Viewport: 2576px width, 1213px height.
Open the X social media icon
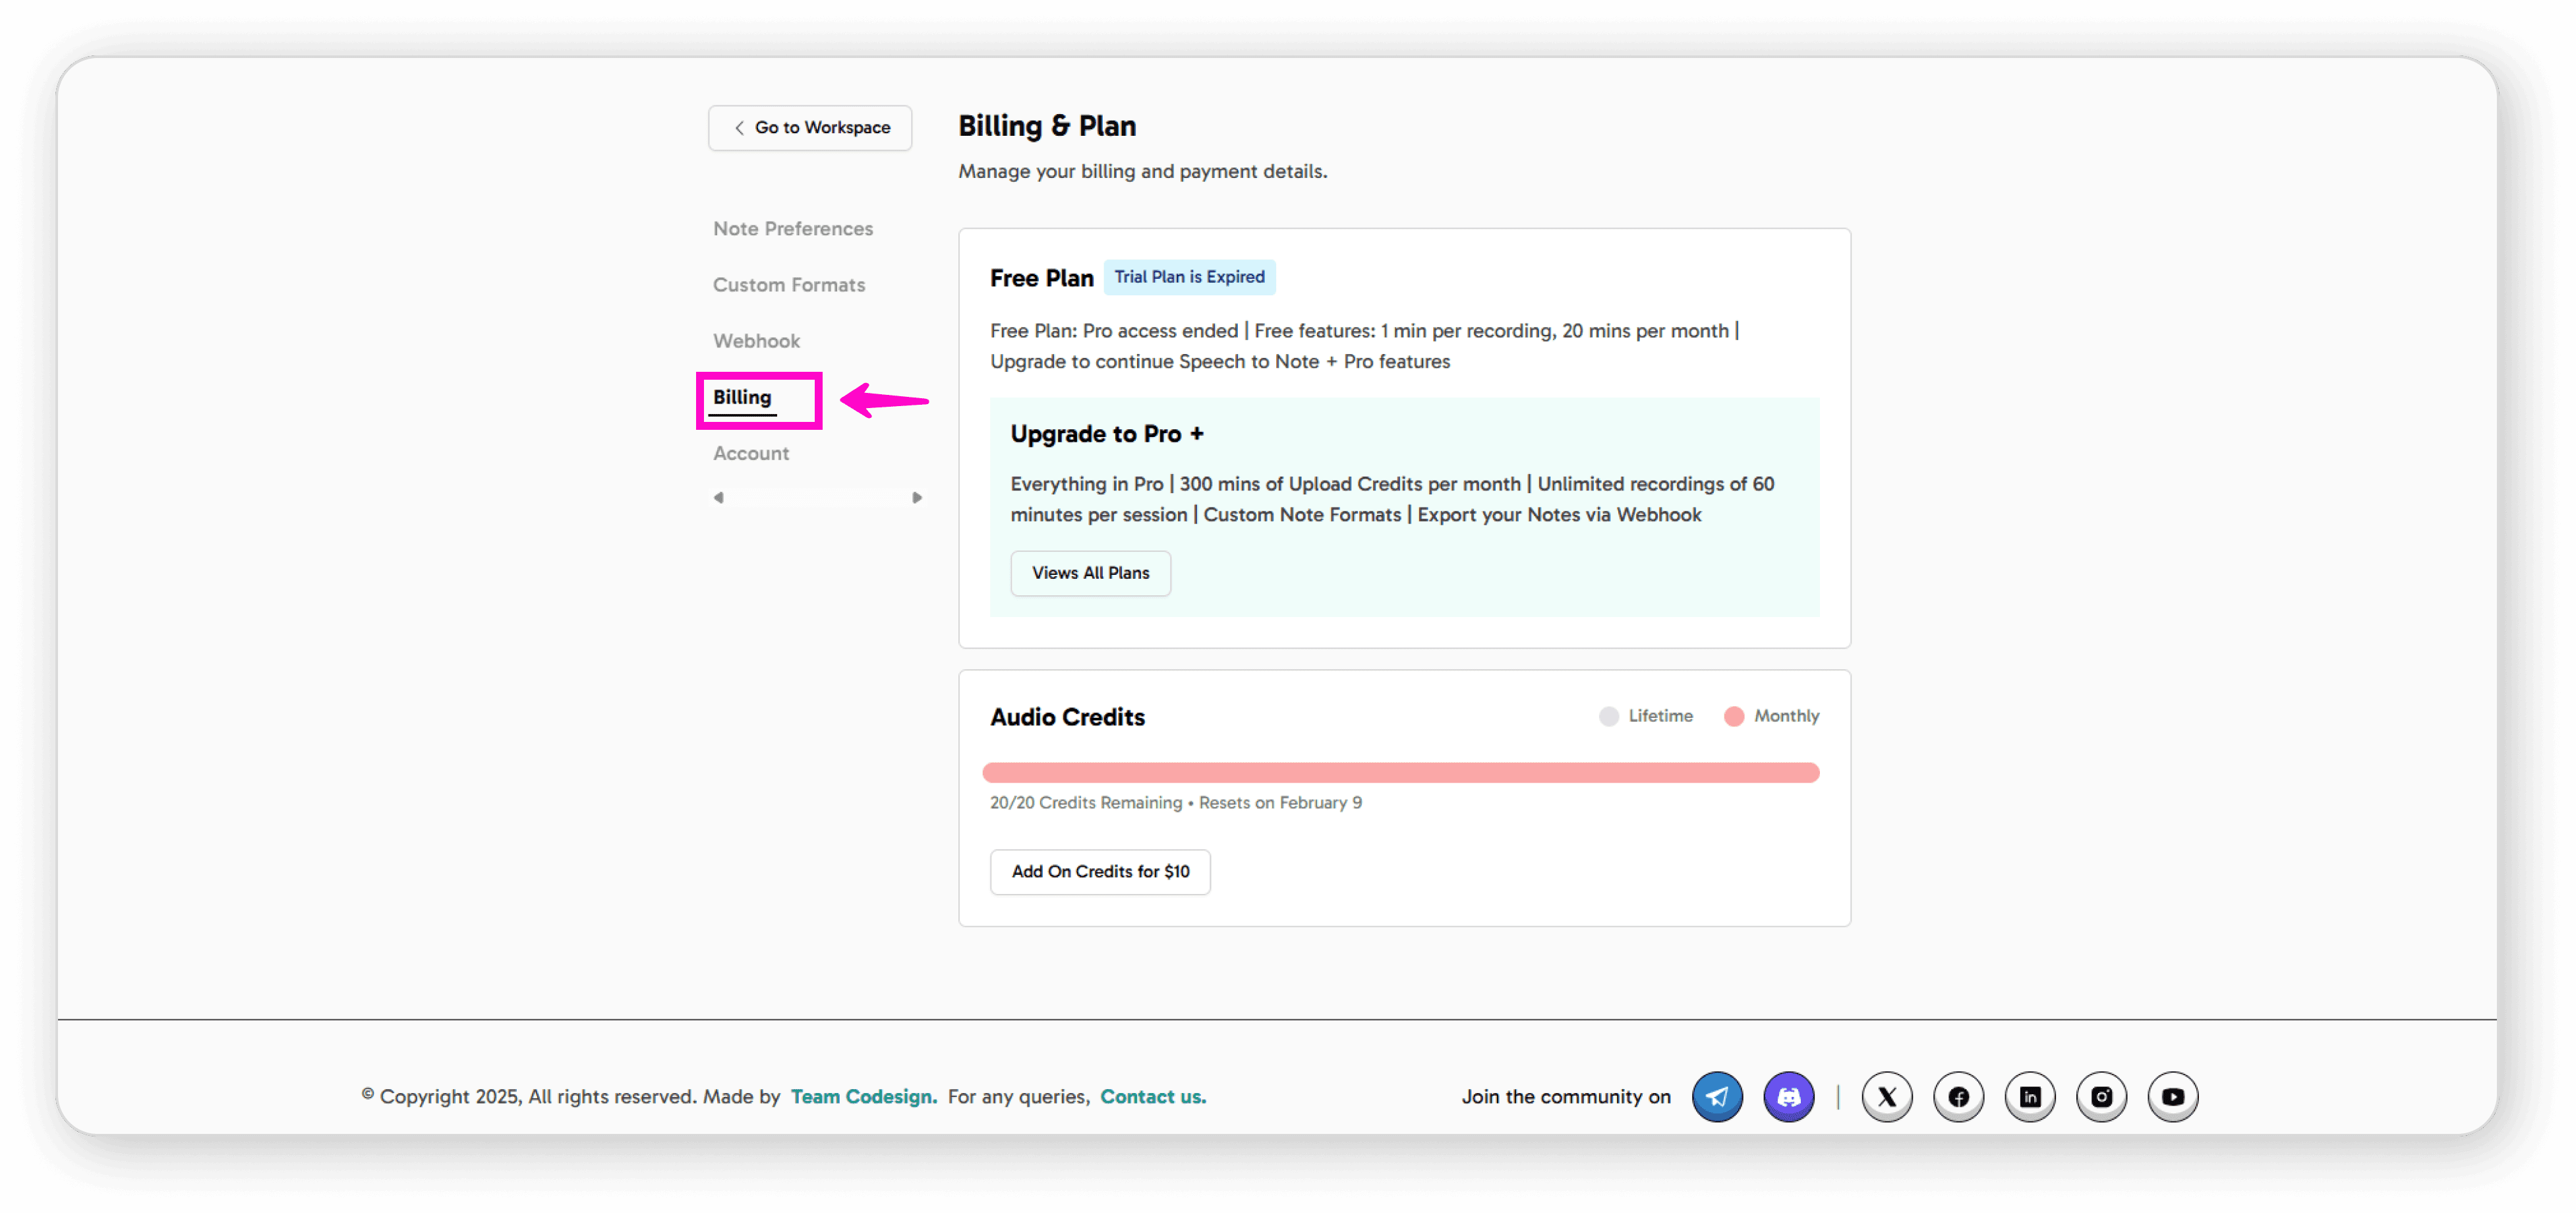pos(1887,1096)
